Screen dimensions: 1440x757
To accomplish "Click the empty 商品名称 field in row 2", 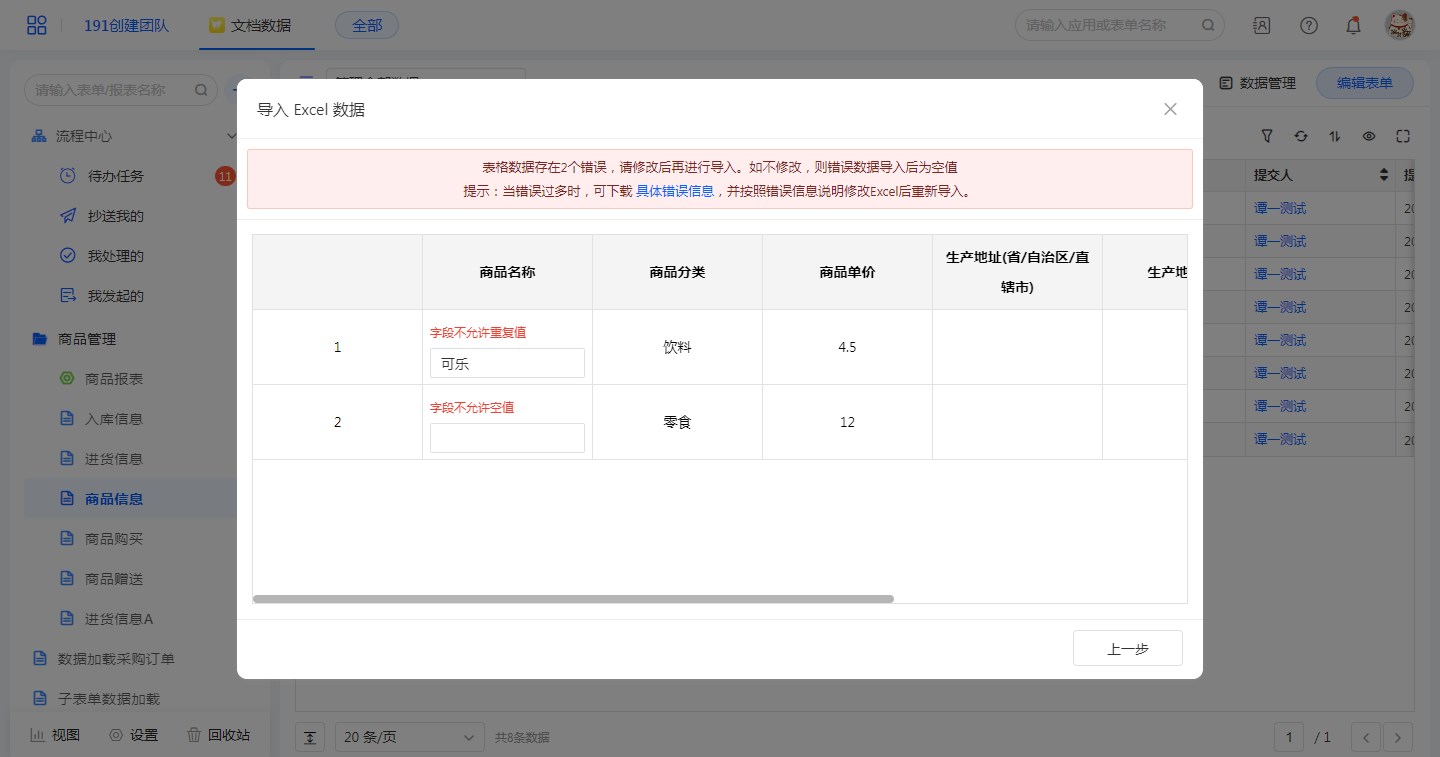I will tap(507, 438).
